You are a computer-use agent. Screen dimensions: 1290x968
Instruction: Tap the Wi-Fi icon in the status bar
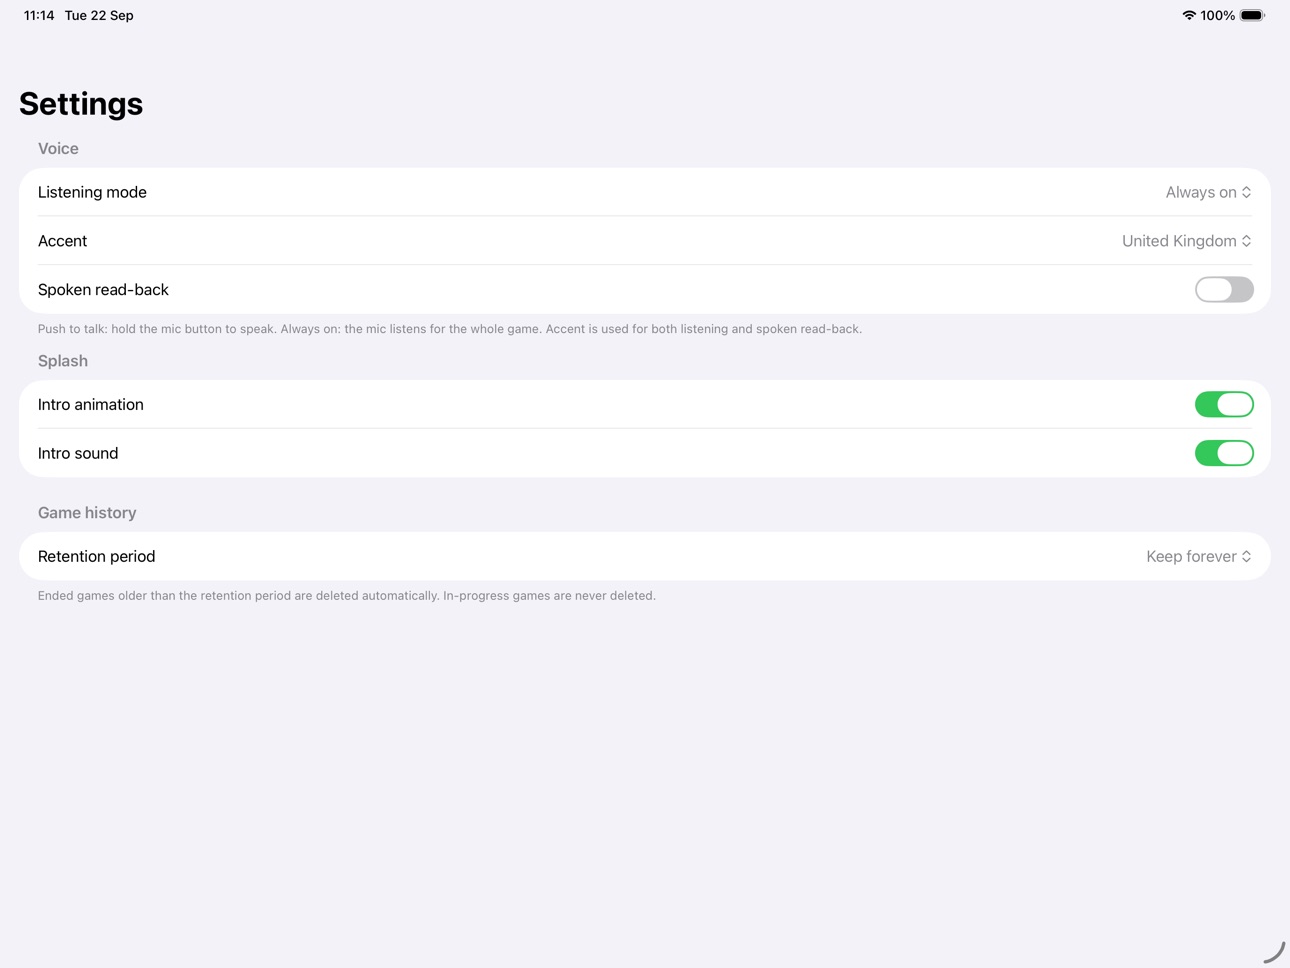click(1189, 15)
